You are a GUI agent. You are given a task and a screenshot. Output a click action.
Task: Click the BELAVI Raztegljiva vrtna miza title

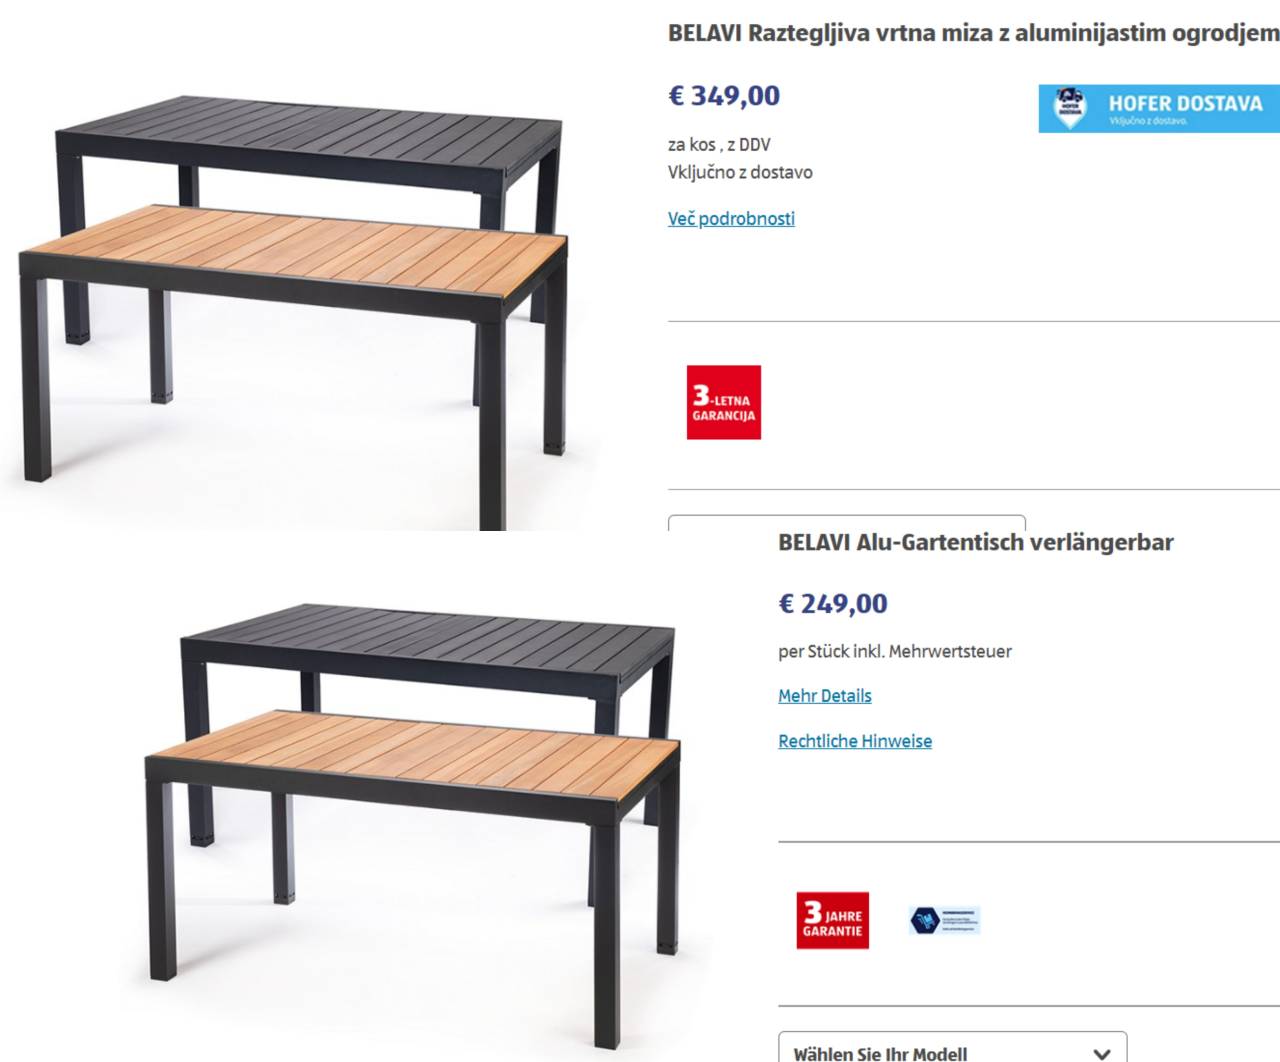pos(974,33)
